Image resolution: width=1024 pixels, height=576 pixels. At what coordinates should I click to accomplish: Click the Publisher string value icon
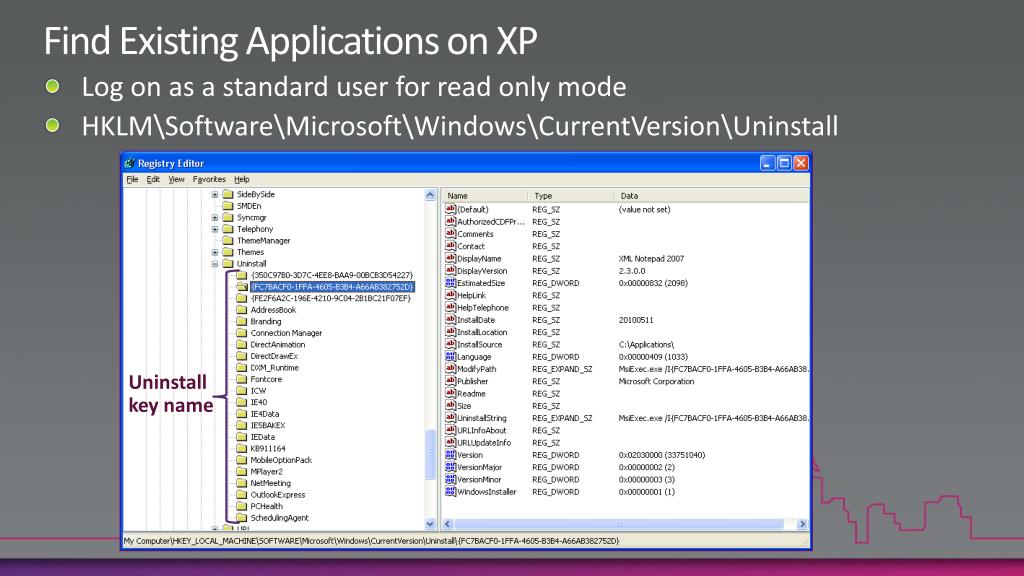tap(450, 381)
